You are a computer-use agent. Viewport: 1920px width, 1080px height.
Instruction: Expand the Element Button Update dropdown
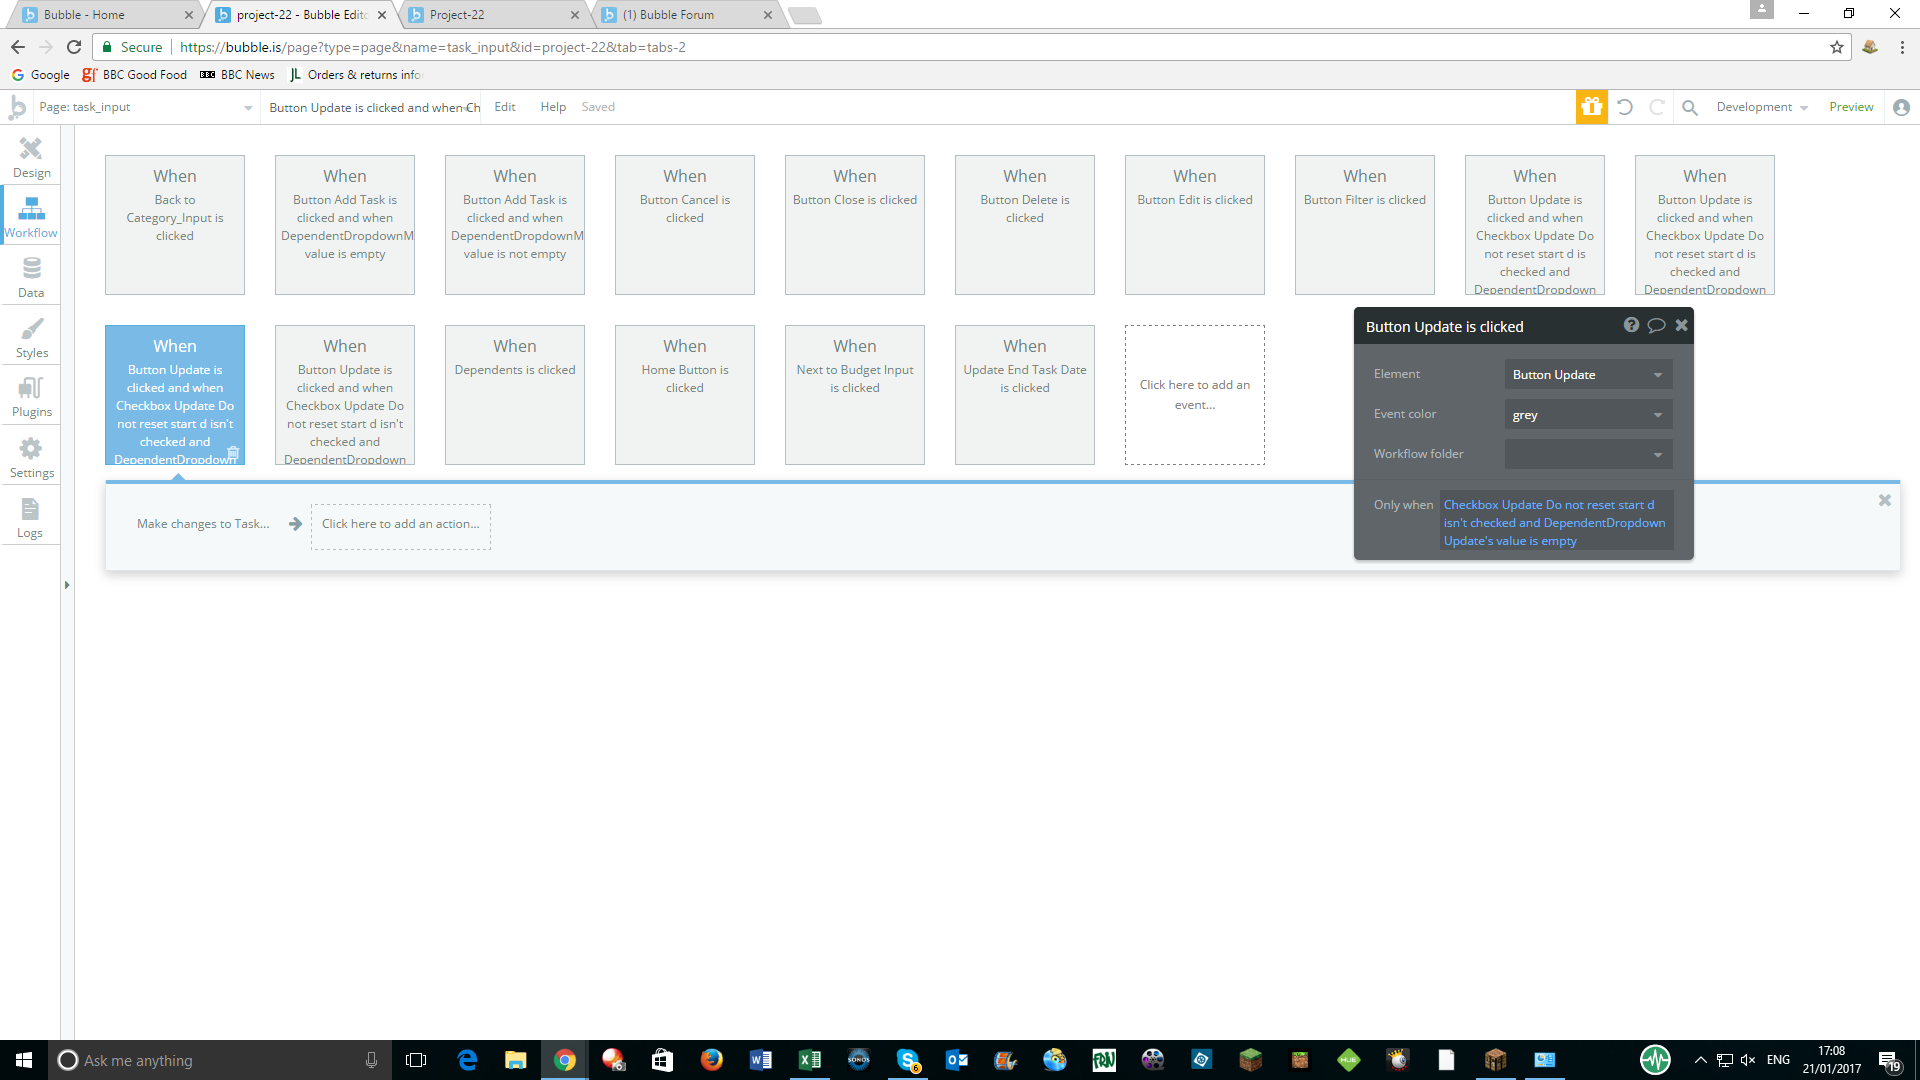[1587, 375]
